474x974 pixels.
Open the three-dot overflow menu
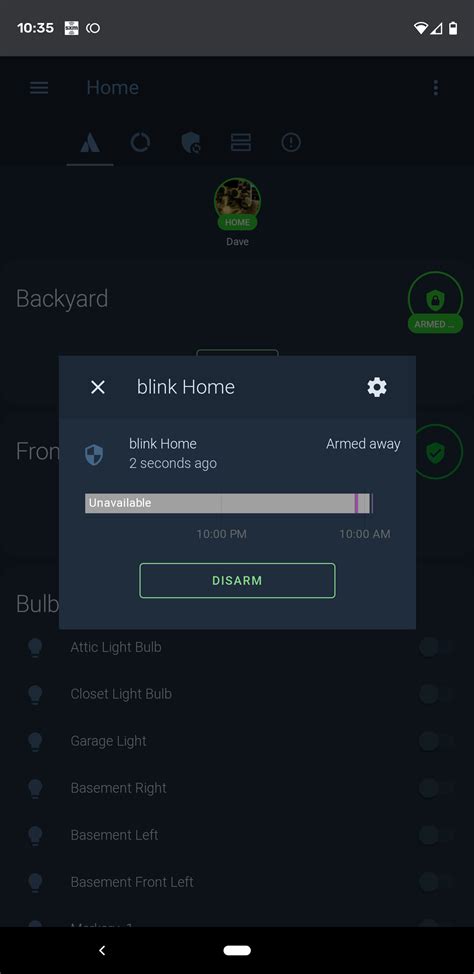pyautogui.click(x=435, y=88)
